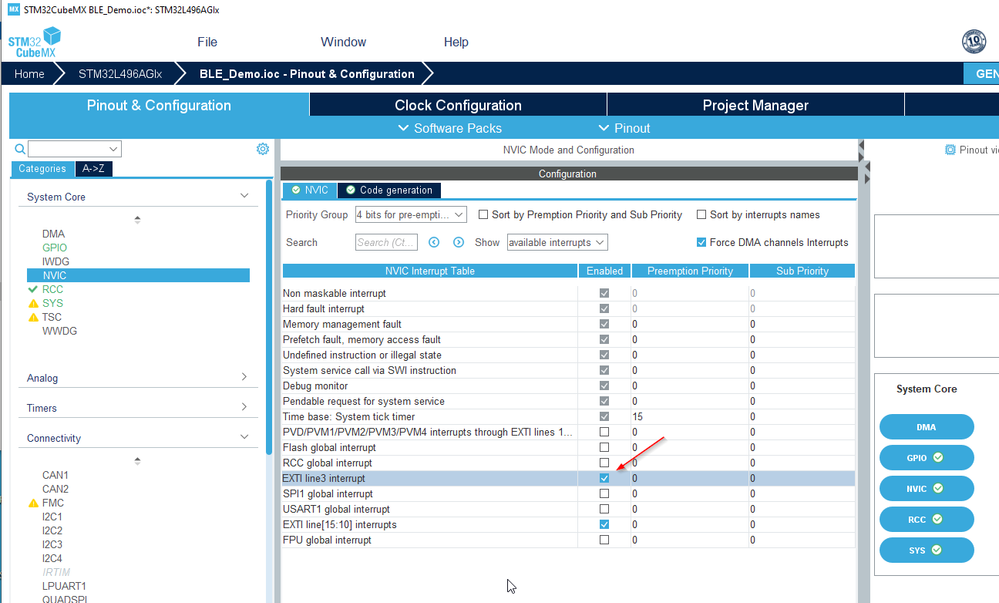999x603 pixels.
Task: Enable the RCC global interrupt checkbox
Action: coord(604,463)
